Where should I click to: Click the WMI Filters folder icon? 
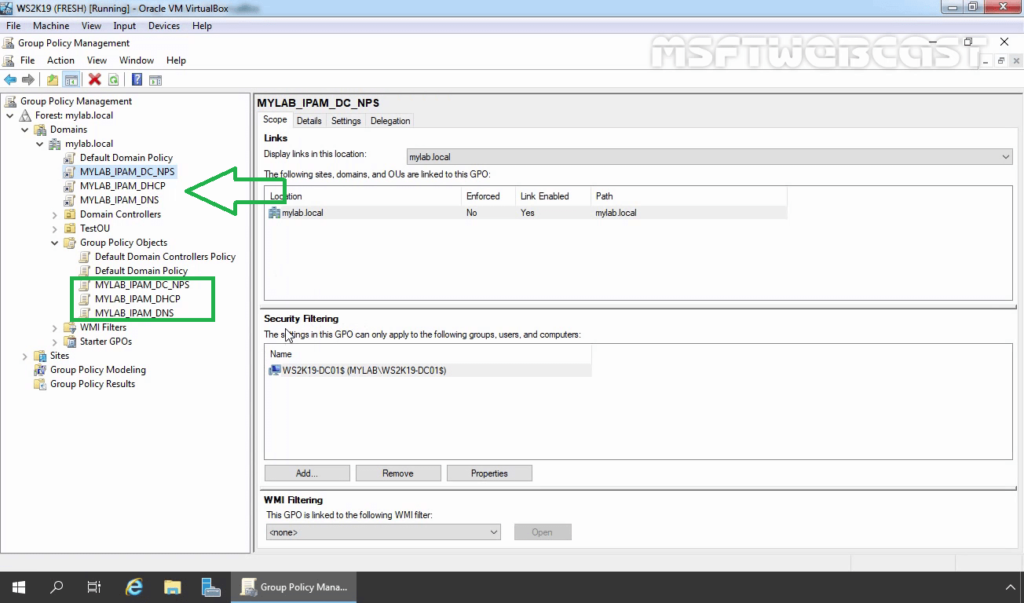[x=70, y=327]
